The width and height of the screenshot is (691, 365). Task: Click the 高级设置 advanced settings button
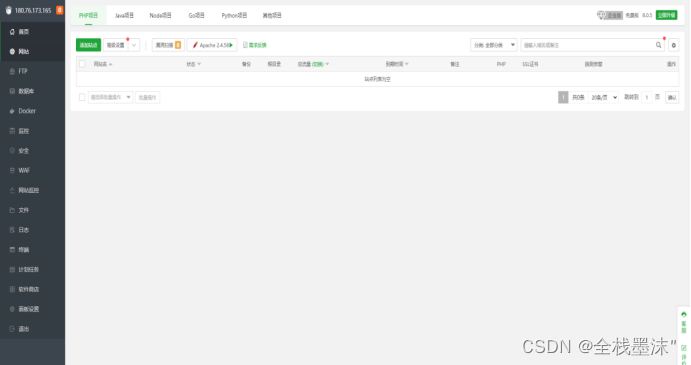point(115,45)
